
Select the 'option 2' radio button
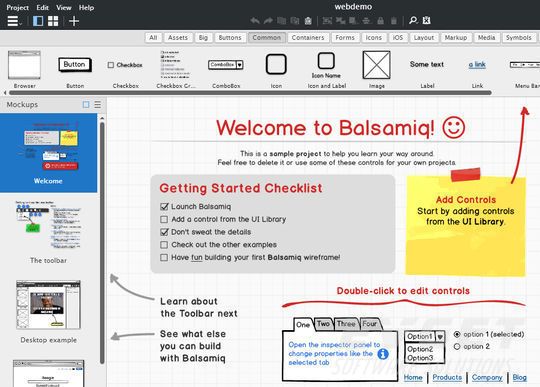(x=457, y=347)
